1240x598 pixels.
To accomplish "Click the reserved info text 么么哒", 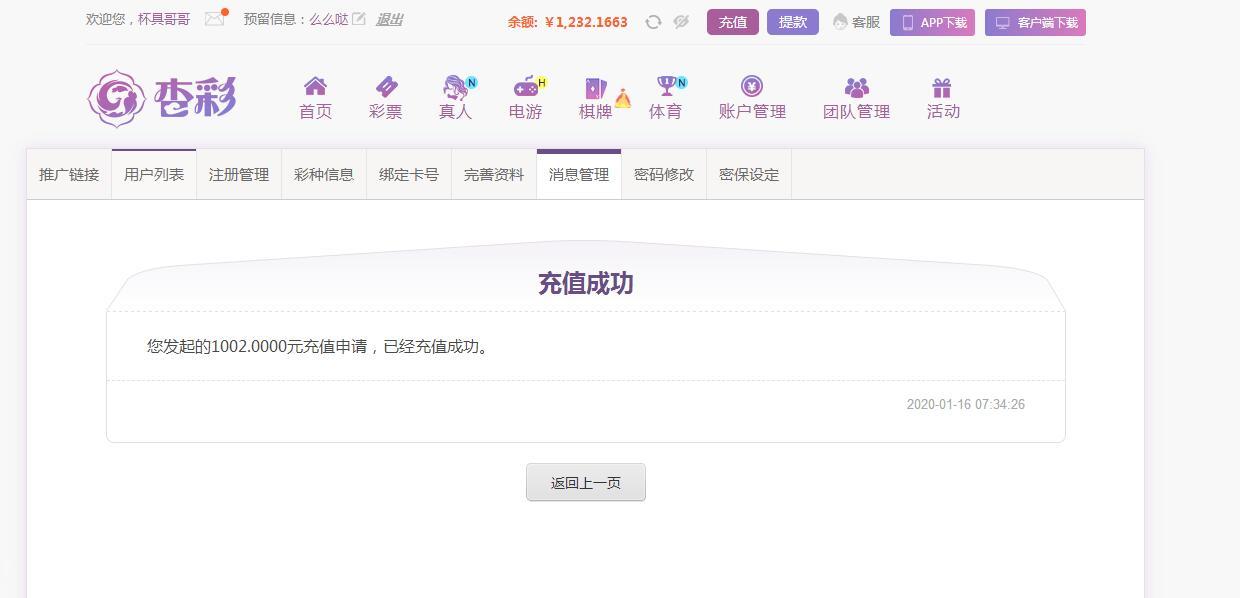I will pyautogui.click(x=329, y=19).
